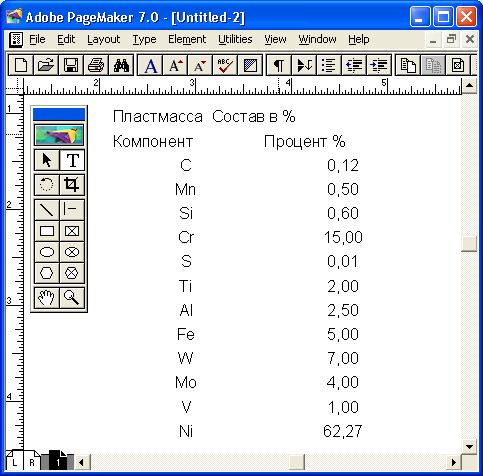Save the publication with the floppy disk icon

71,65
